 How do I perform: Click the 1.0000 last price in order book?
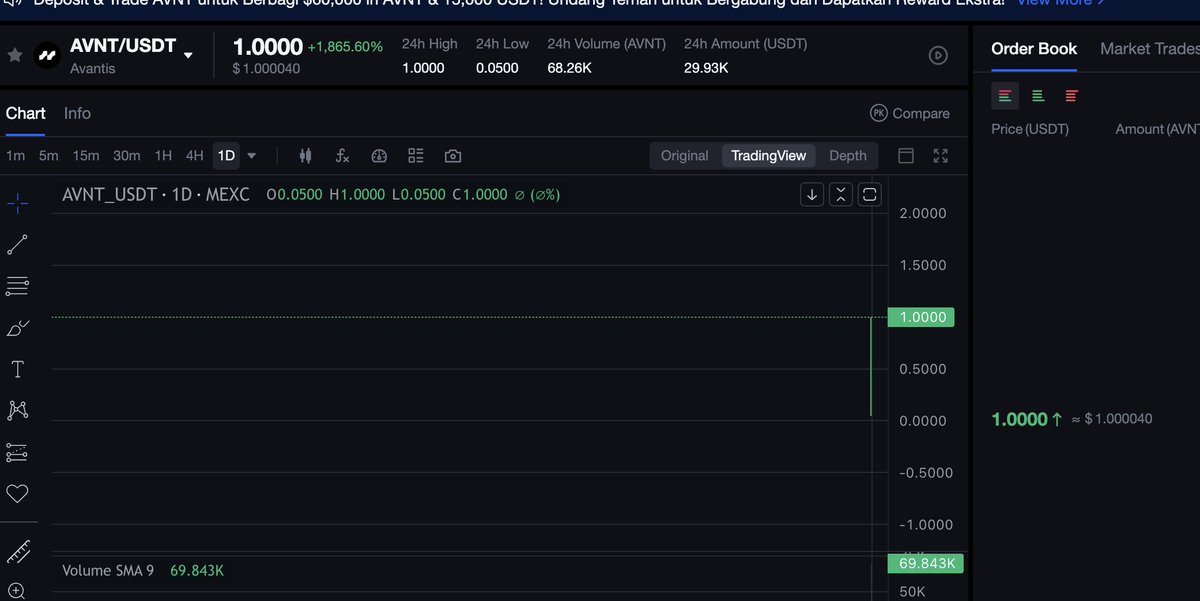click(x=1019, y=419)
